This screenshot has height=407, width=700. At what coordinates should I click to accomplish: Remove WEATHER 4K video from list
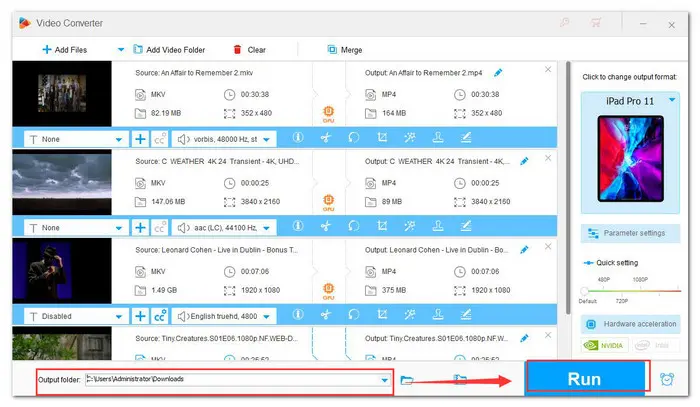point(548,158)
